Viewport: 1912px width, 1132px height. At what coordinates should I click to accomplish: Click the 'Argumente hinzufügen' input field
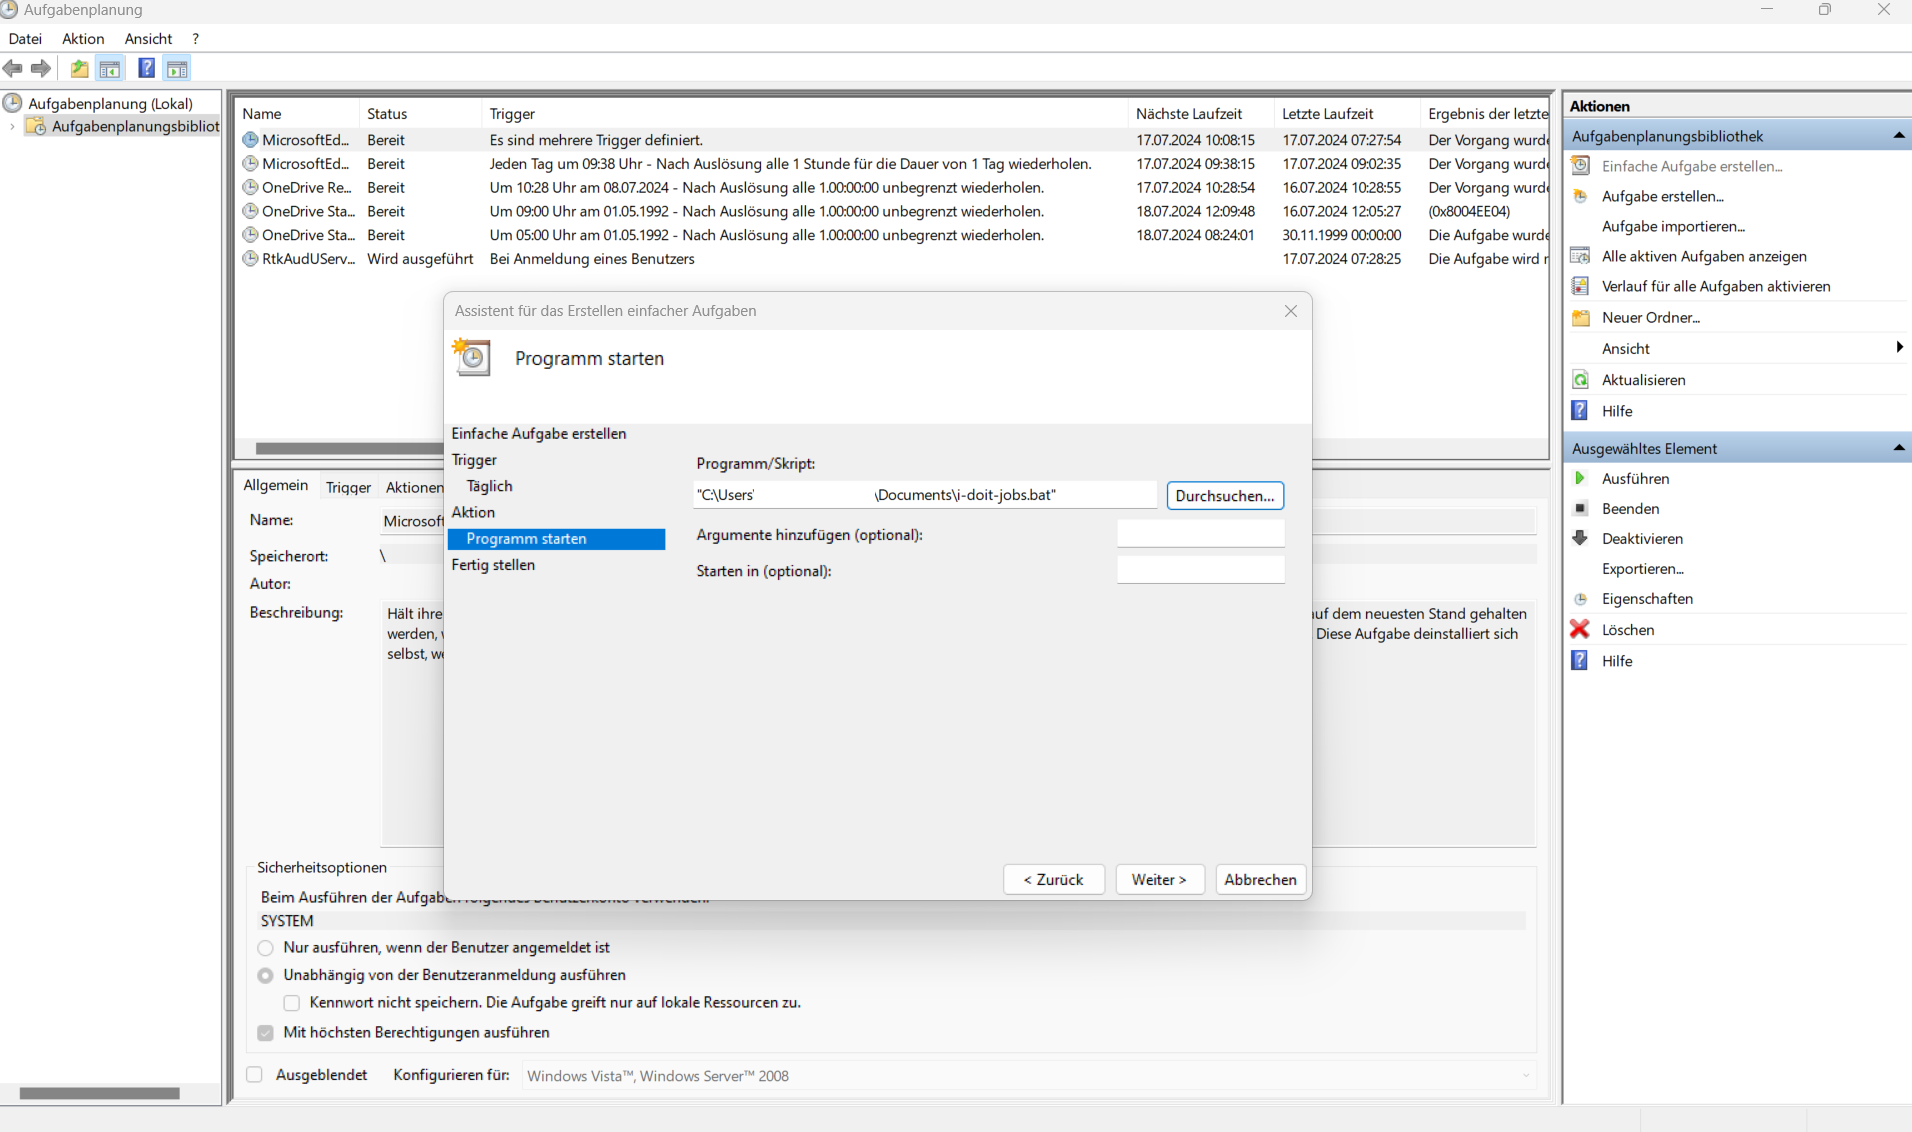(1200, 535)
